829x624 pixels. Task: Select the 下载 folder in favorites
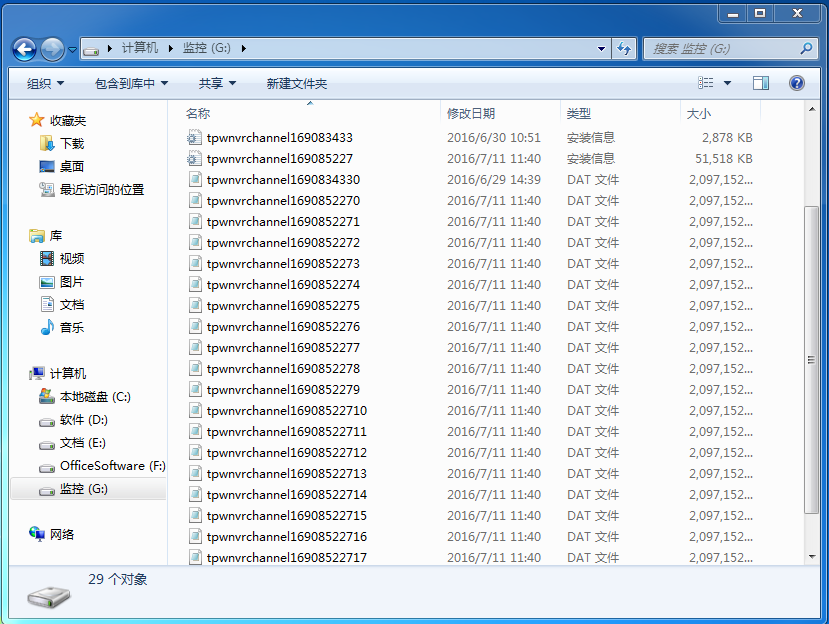click(71, 143)
